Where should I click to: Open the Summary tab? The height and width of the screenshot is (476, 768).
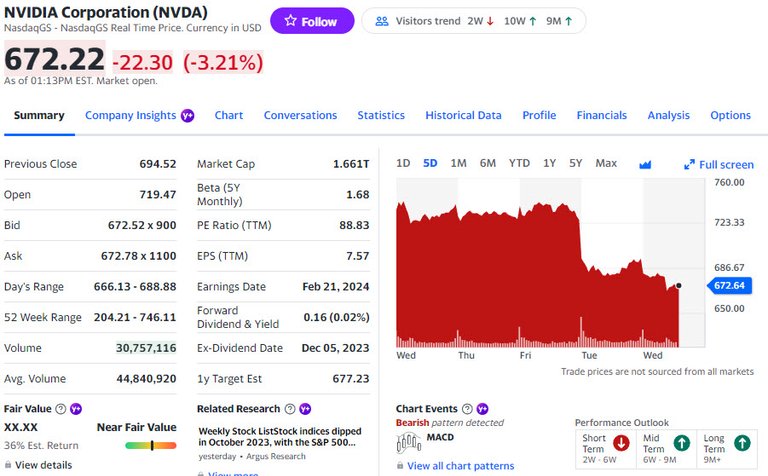[x=39, y=115]
